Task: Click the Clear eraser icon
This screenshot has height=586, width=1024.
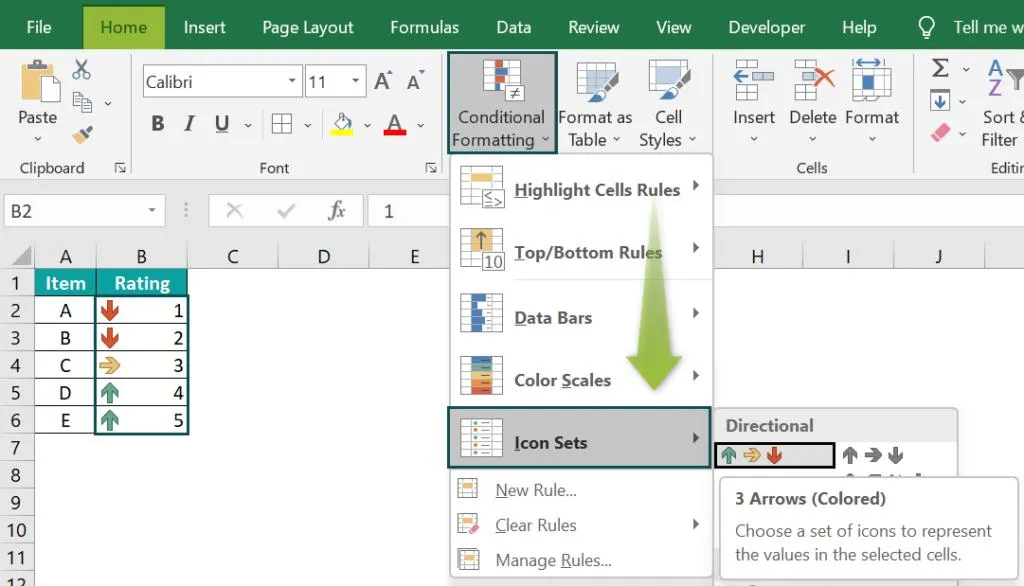Action: (x=940, y=133)
